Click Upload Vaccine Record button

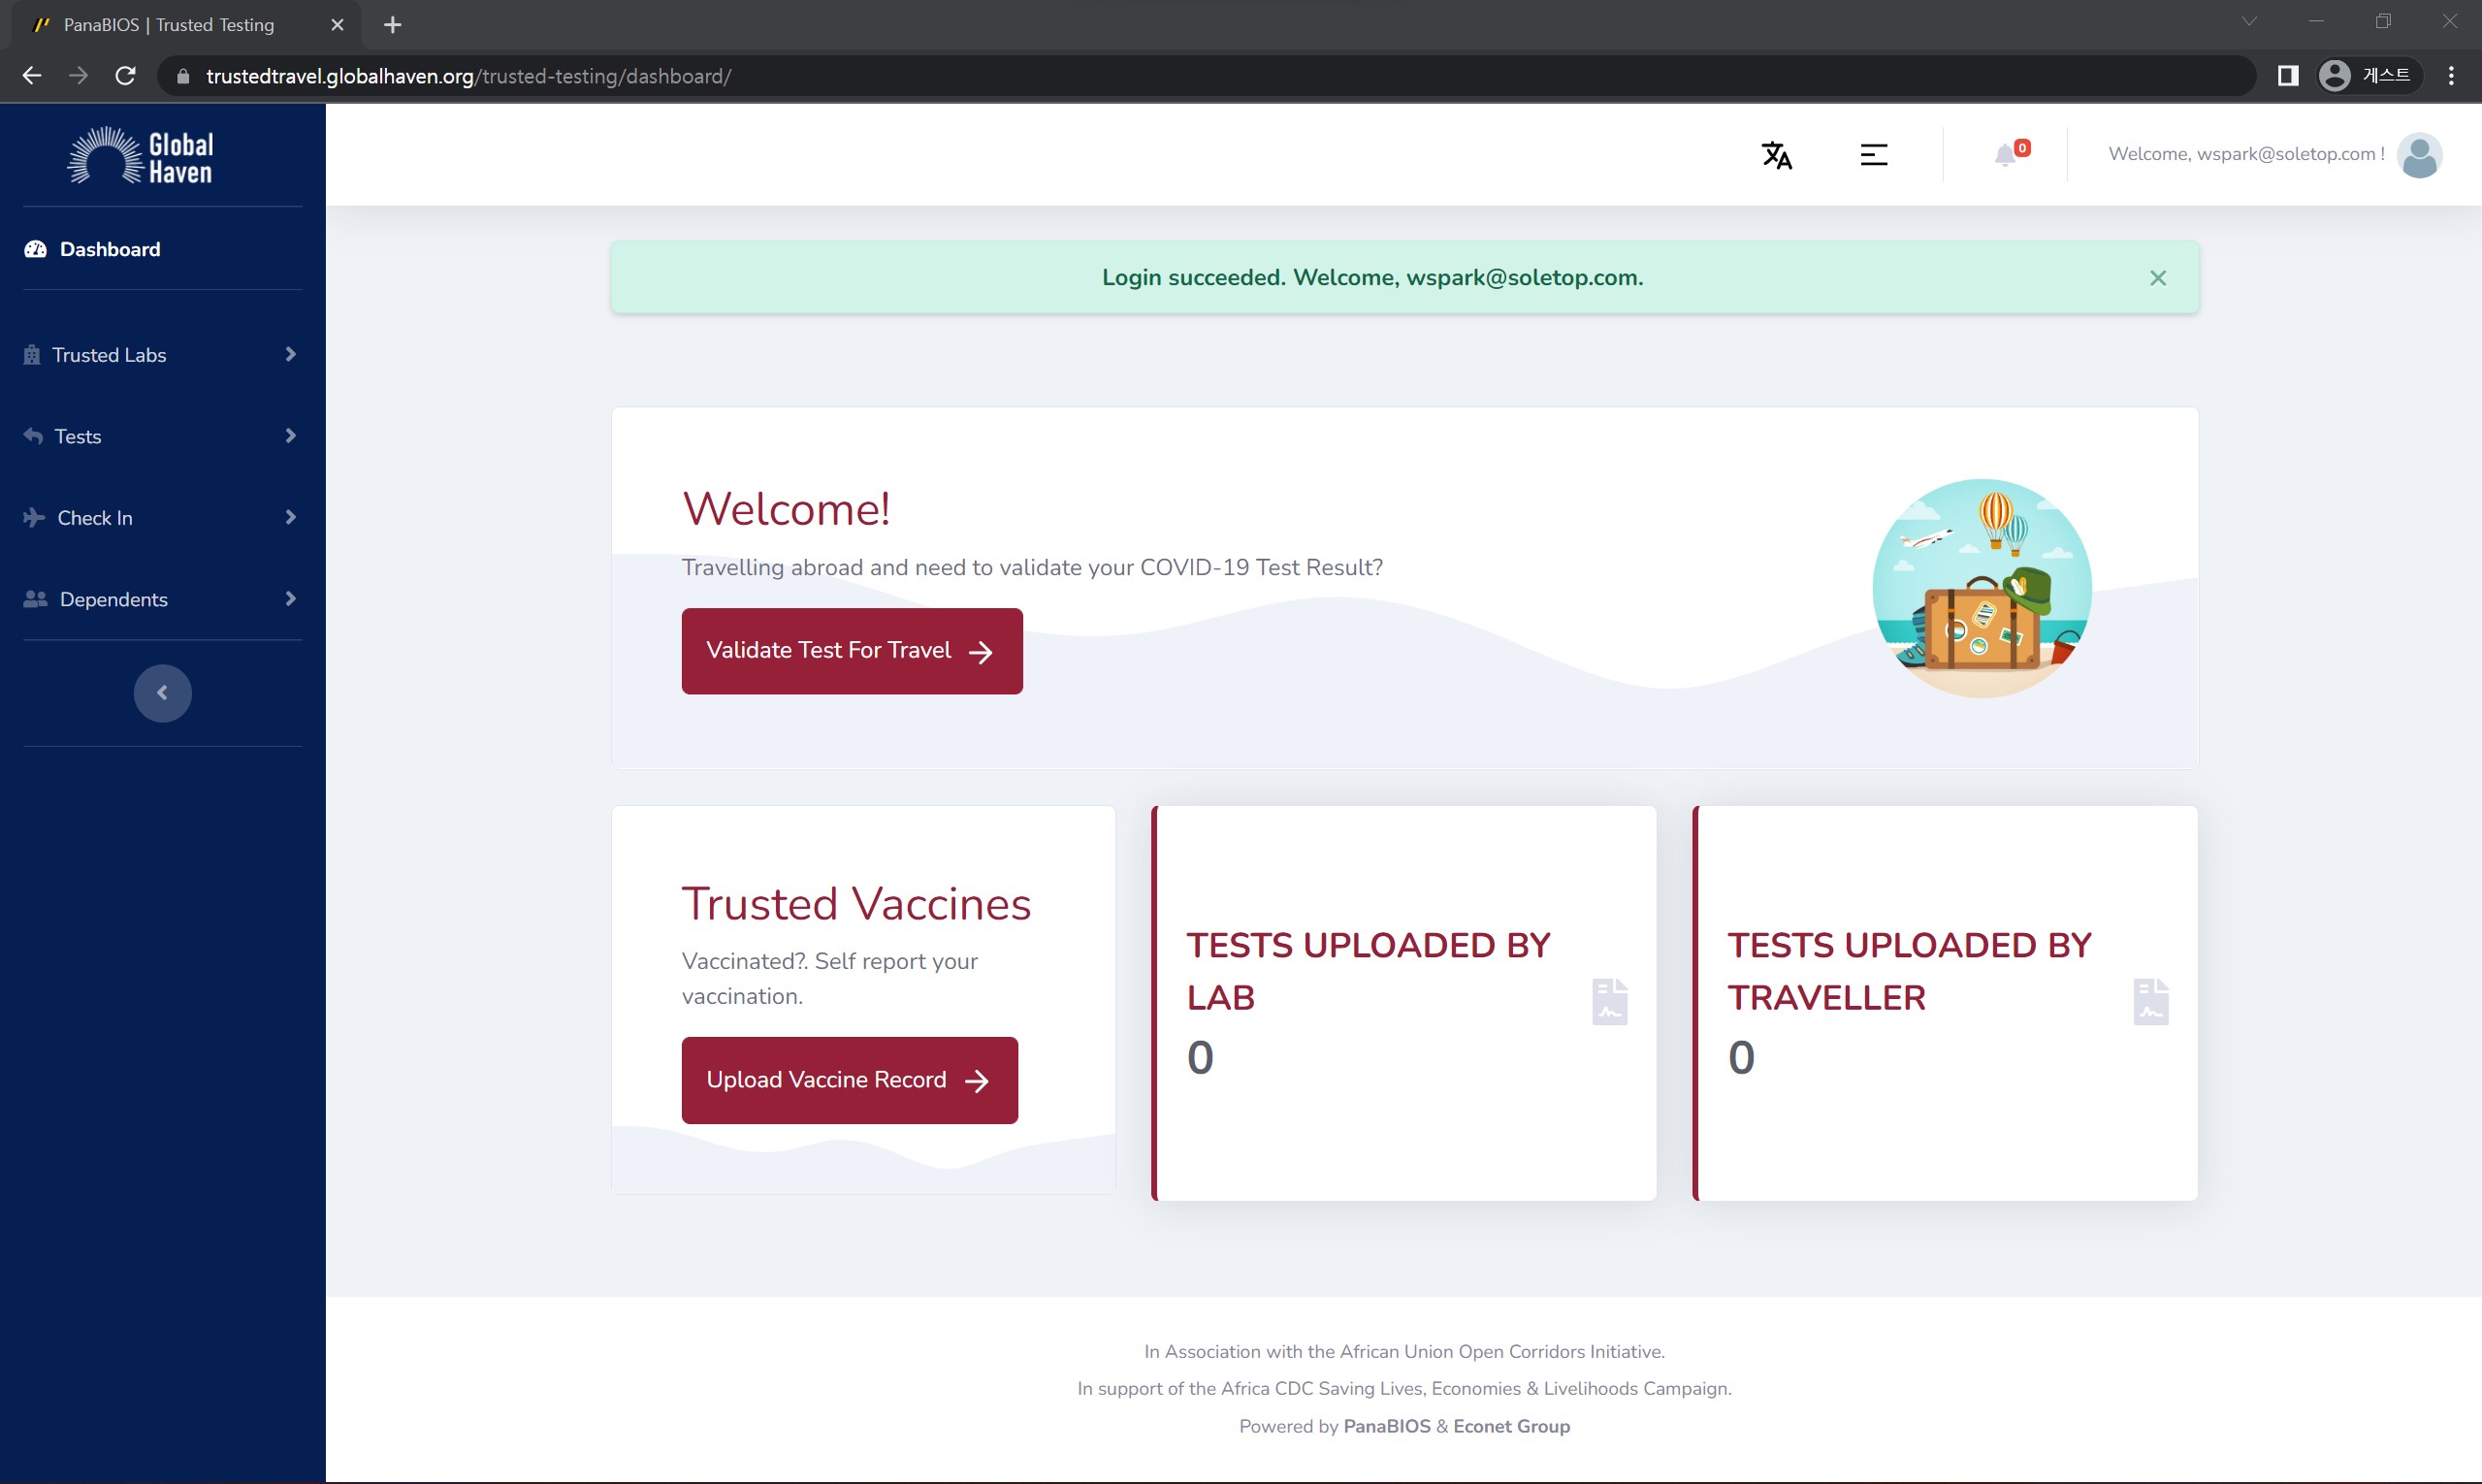tap(849, 1080)
